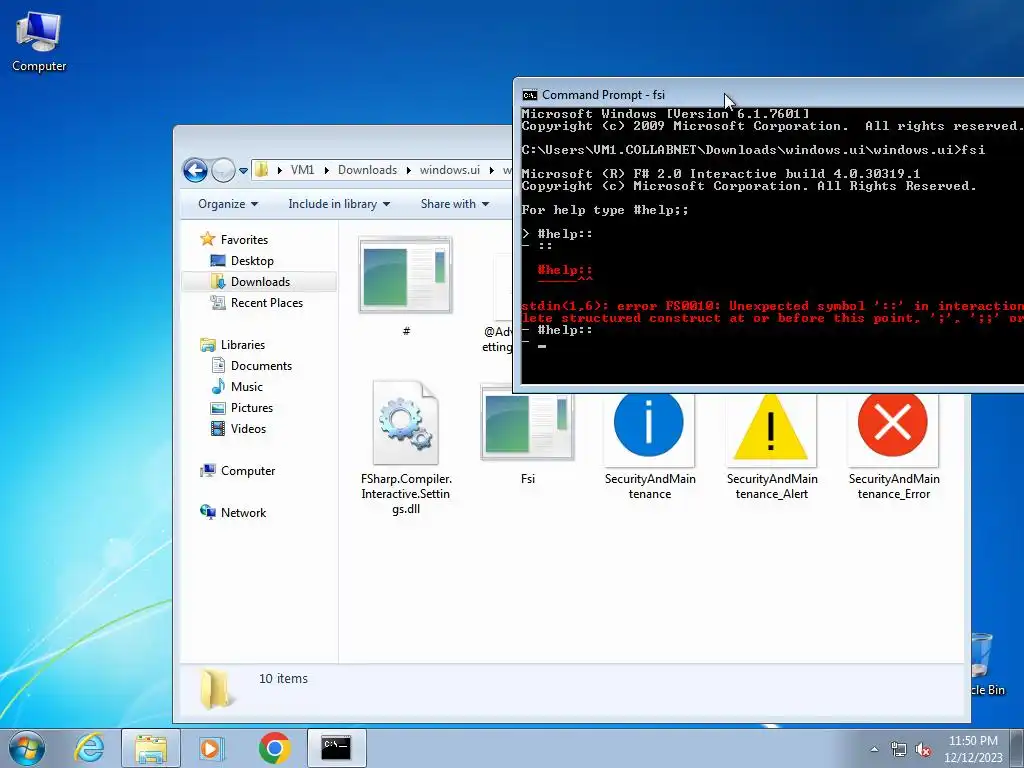Click the Explorer Back navigation button

[195, 170]
